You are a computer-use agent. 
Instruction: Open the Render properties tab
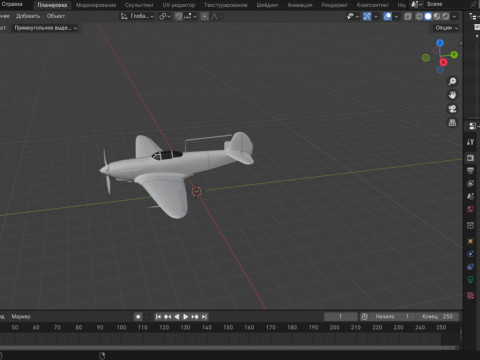tap(470, 158)
